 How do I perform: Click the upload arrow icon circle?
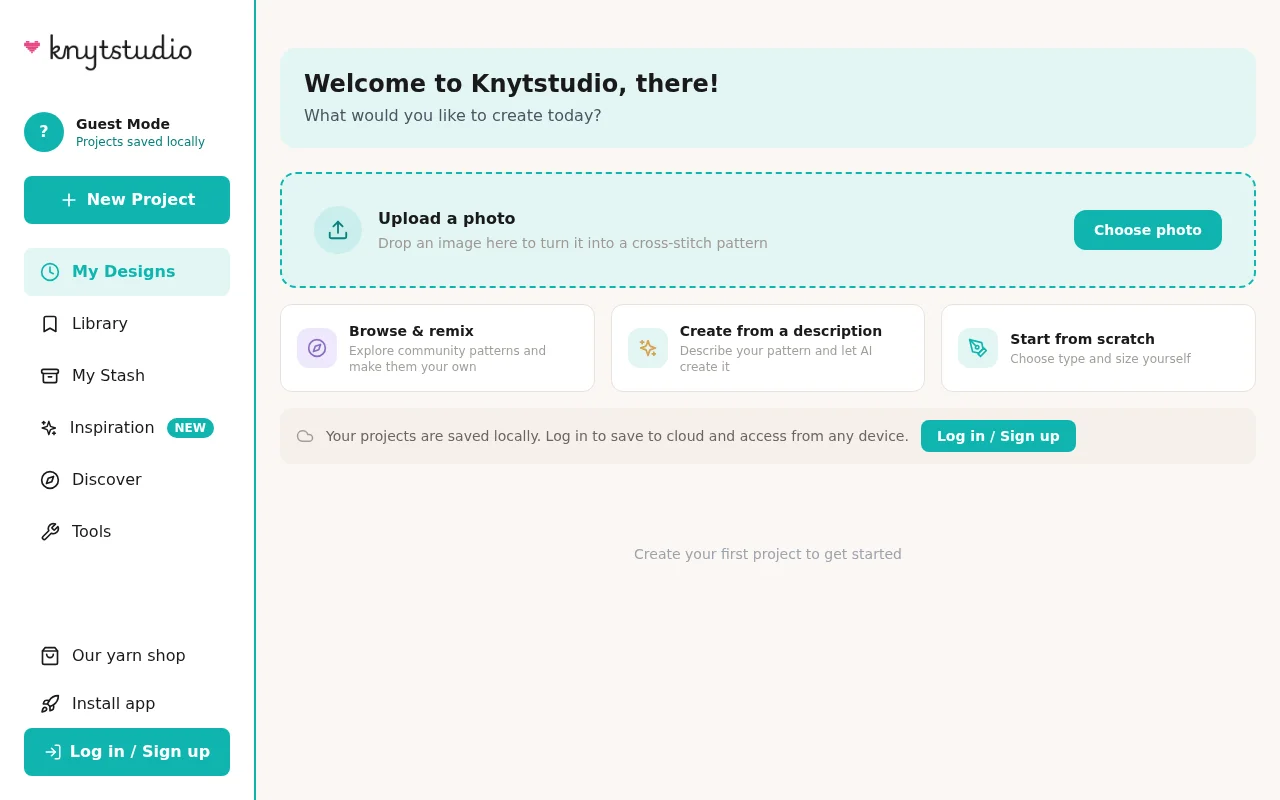(x=338, y=230)
